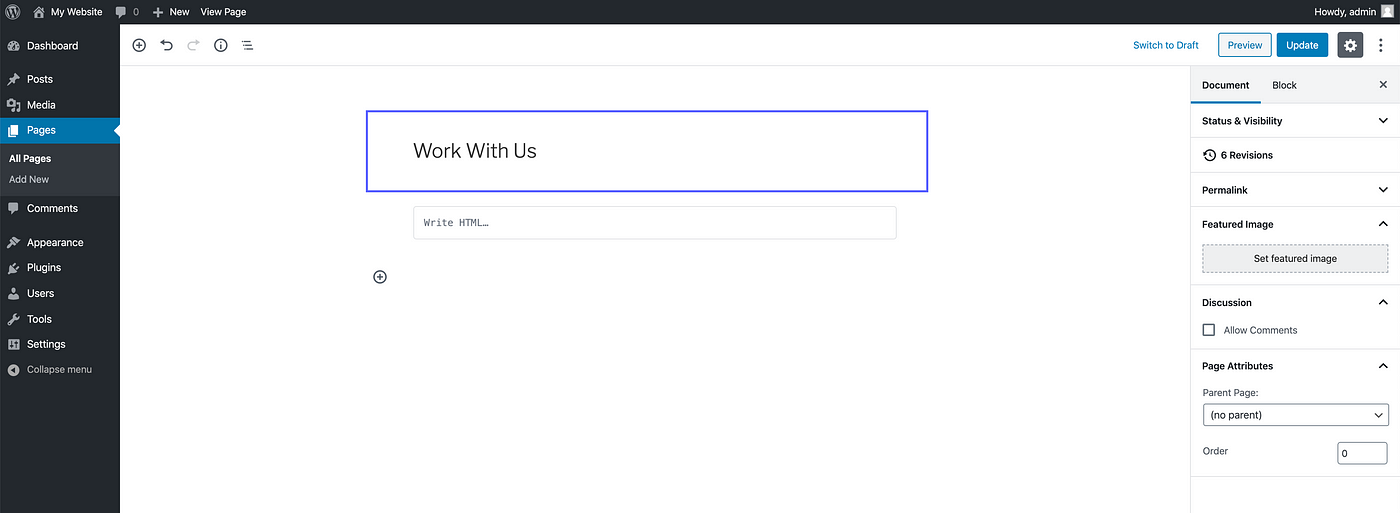Add a block using the plus icon below the HTML block
1400x513 pixels.
(x=380, y=277)
